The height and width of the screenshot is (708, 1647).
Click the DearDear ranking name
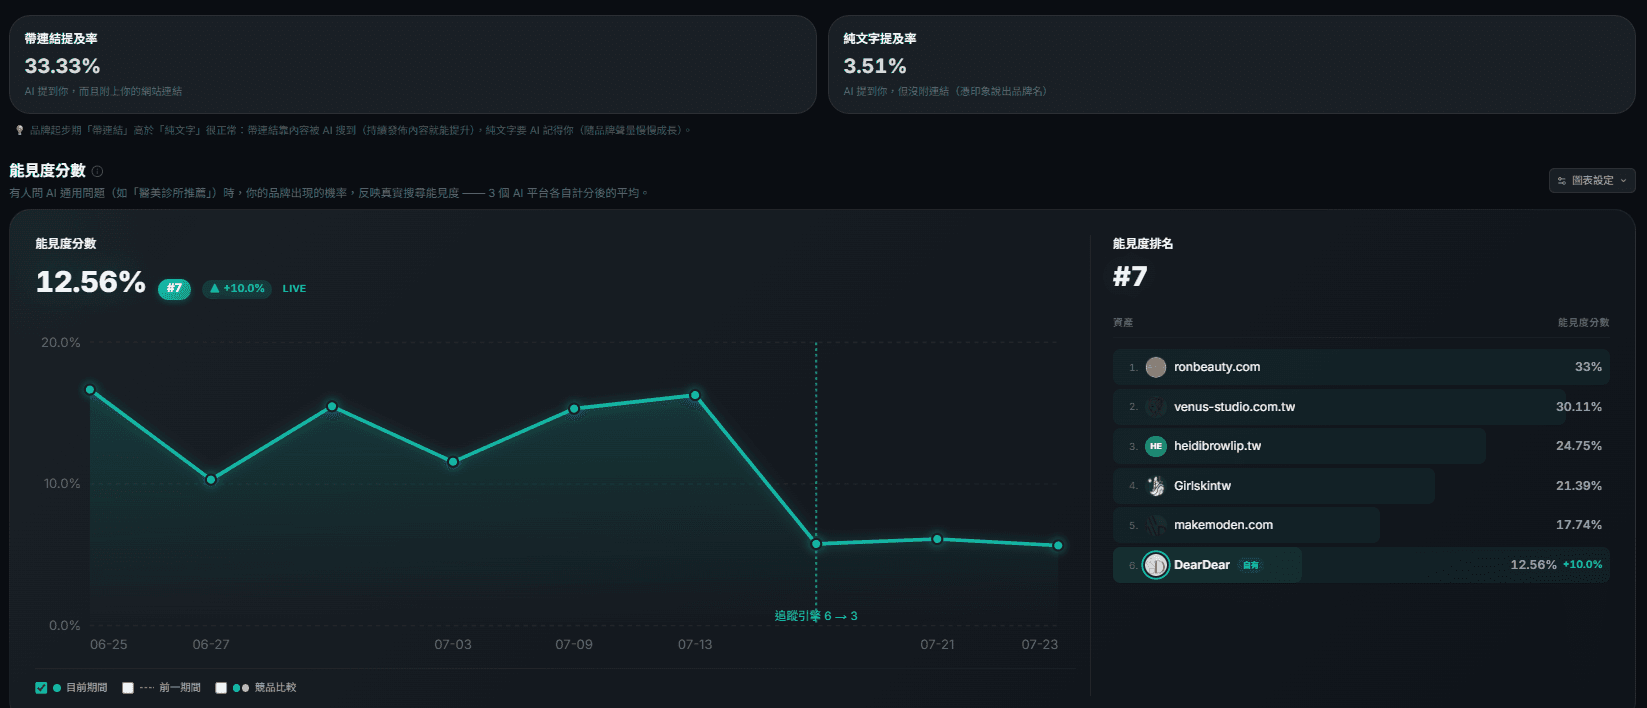tap(1202, 565)
